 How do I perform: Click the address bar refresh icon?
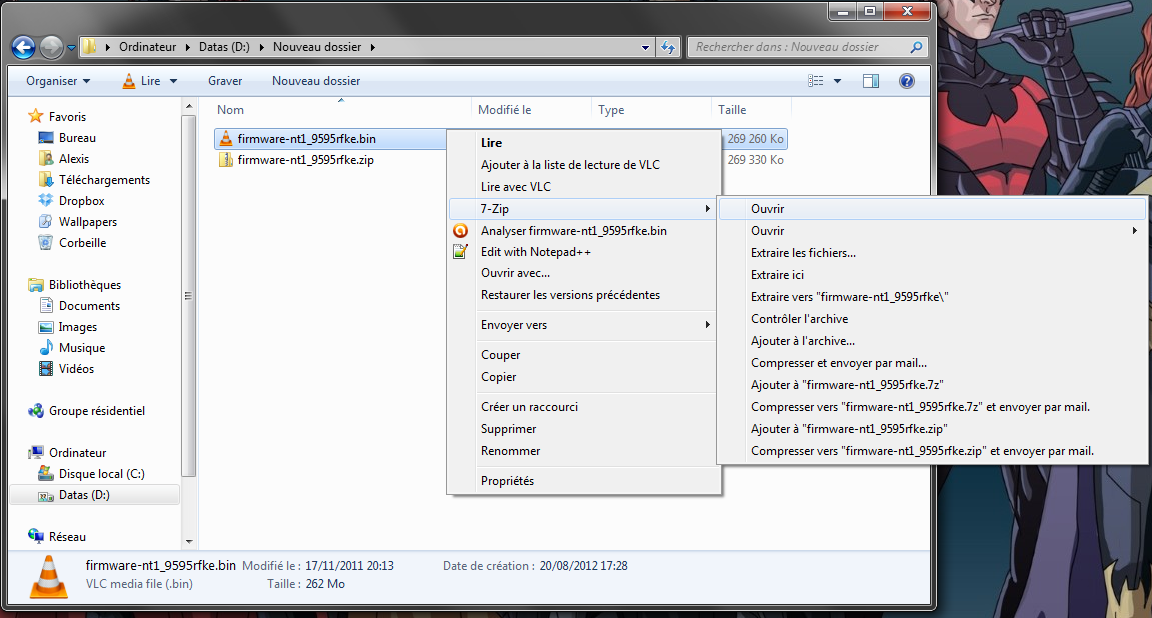coord(668,47)
